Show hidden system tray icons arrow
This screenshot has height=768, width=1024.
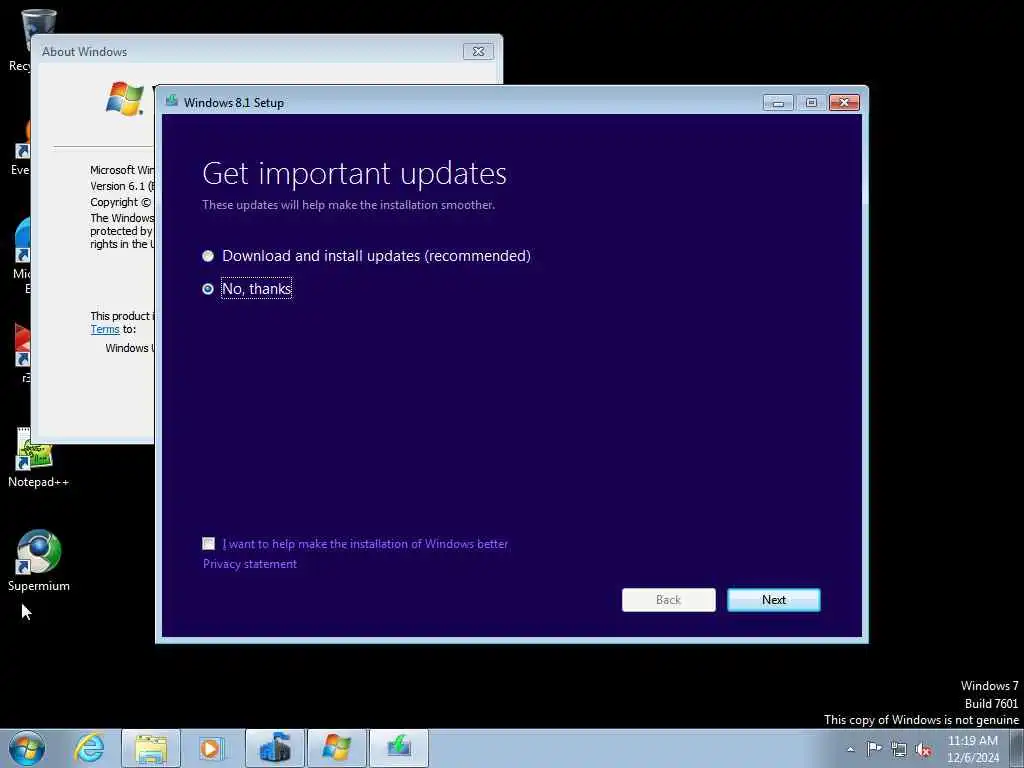(x=850, y=749)
